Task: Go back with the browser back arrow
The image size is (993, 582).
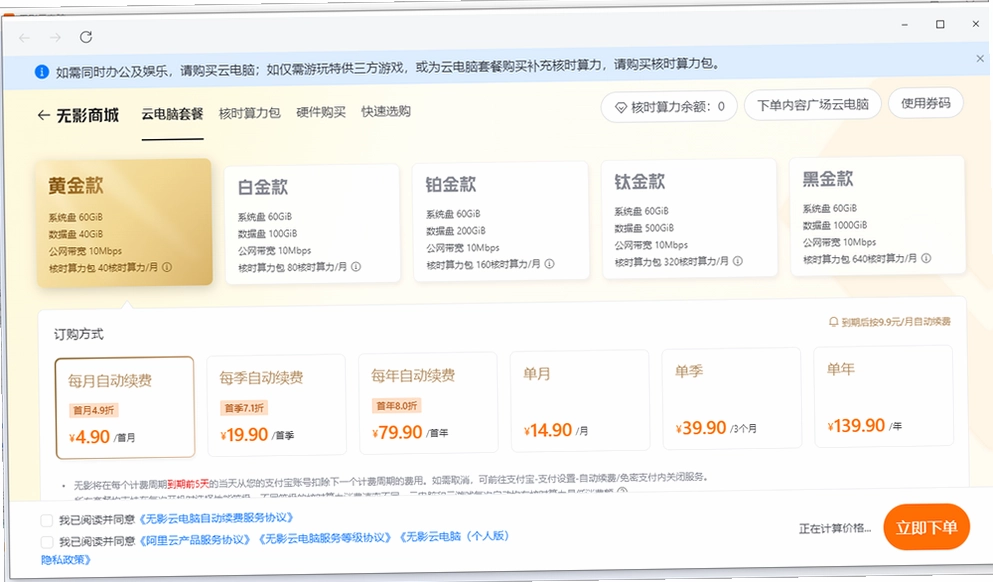Action: coord(25,38)
